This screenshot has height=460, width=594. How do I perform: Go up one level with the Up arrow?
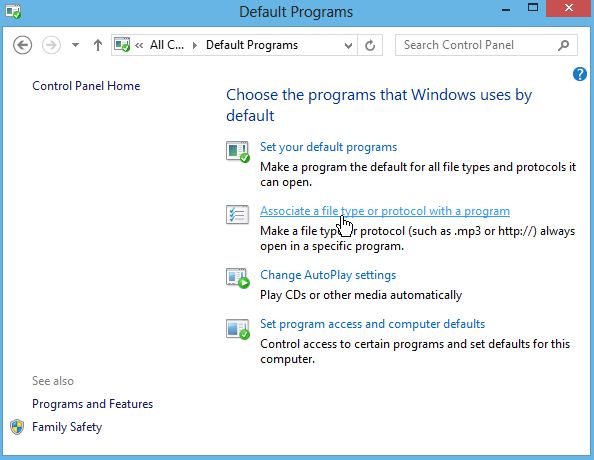click(x=98, y=45)
